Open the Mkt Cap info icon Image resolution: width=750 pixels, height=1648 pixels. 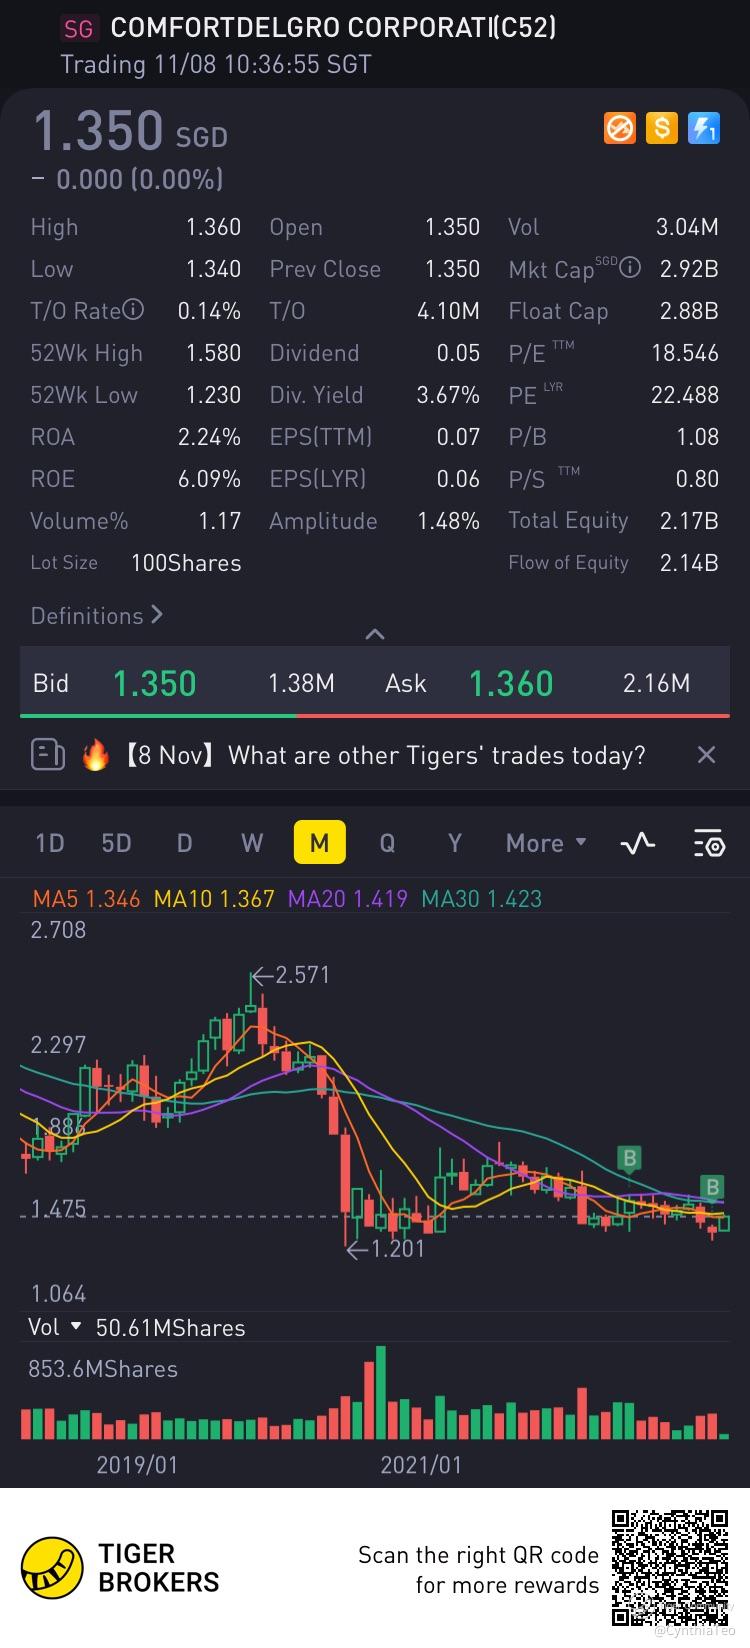pyautogui.click(x=630, y=268)
